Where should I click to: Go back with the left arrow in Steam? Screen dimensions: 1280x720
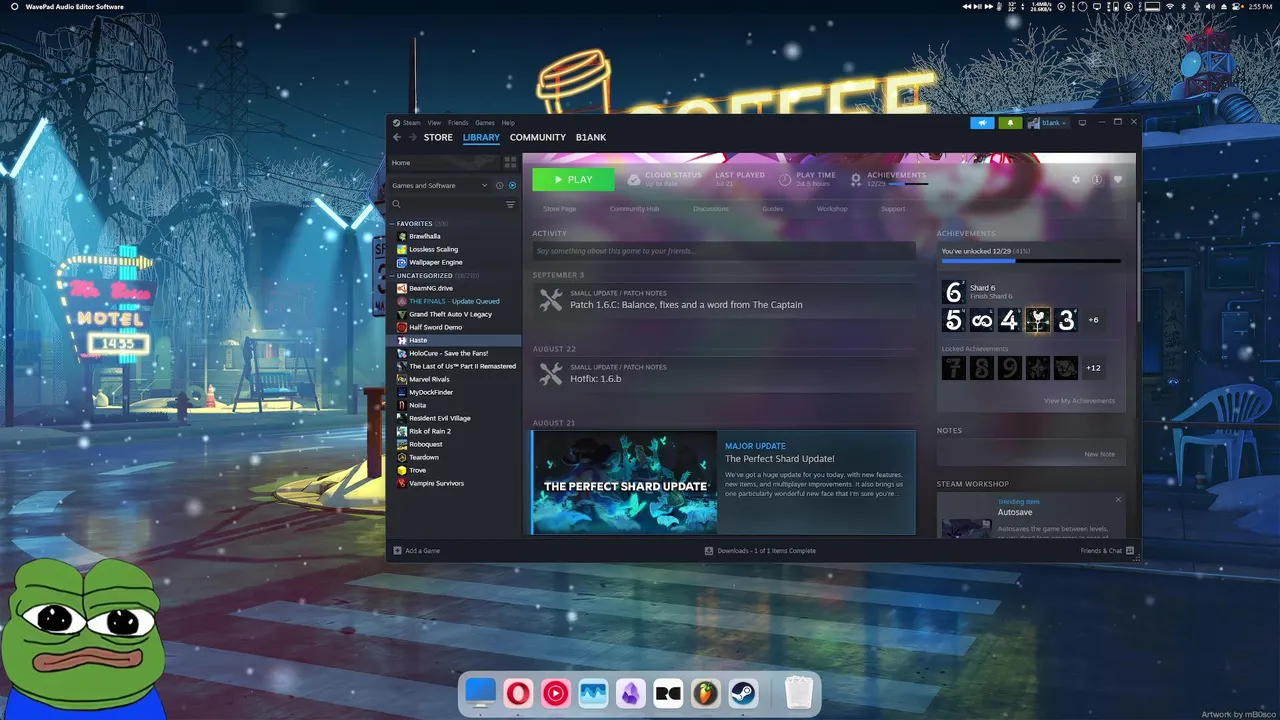click(x=397, y=137)
